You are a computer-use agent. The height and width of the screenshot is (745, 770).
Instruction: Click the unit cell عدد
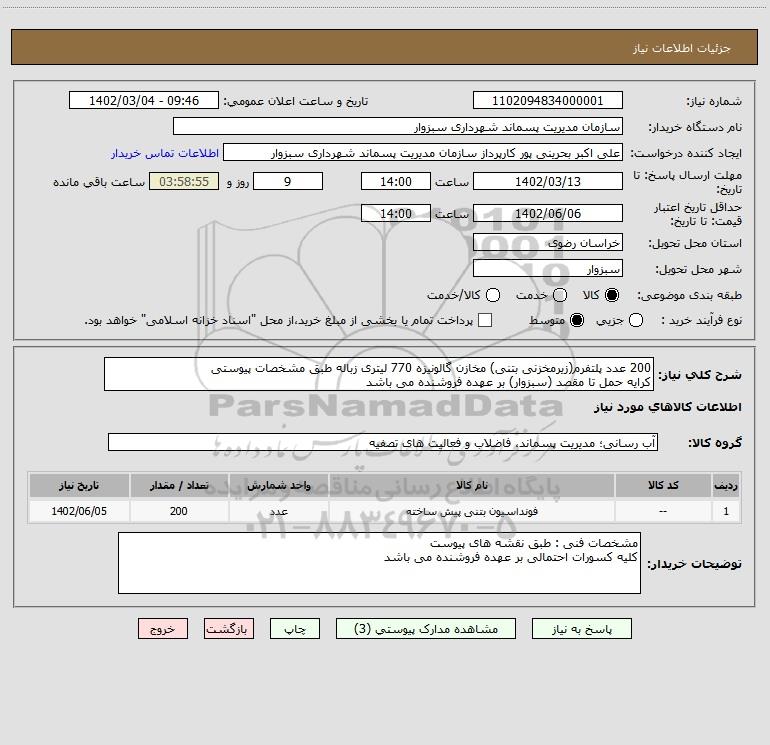point(278,511)
